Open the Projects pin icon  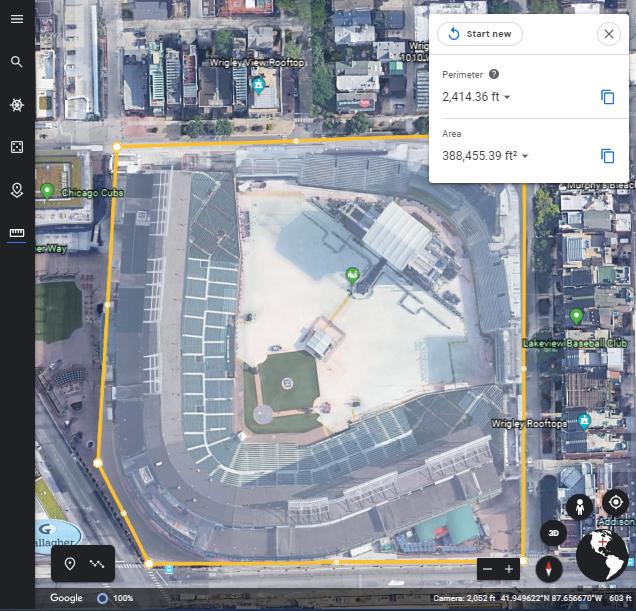click(x=17, y=190)
